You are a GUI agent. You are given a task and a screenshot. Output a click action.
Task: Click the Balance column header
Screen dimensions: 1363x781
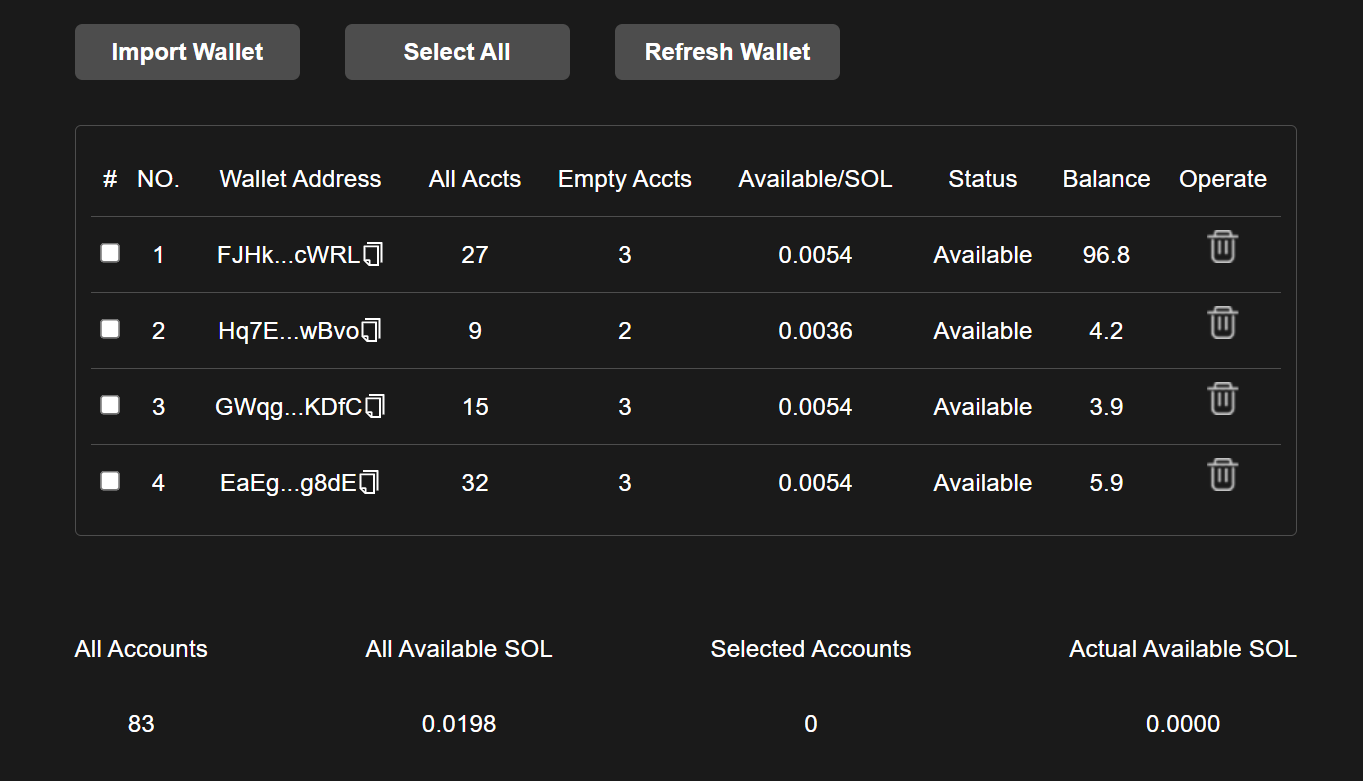tap(1106, 179)
